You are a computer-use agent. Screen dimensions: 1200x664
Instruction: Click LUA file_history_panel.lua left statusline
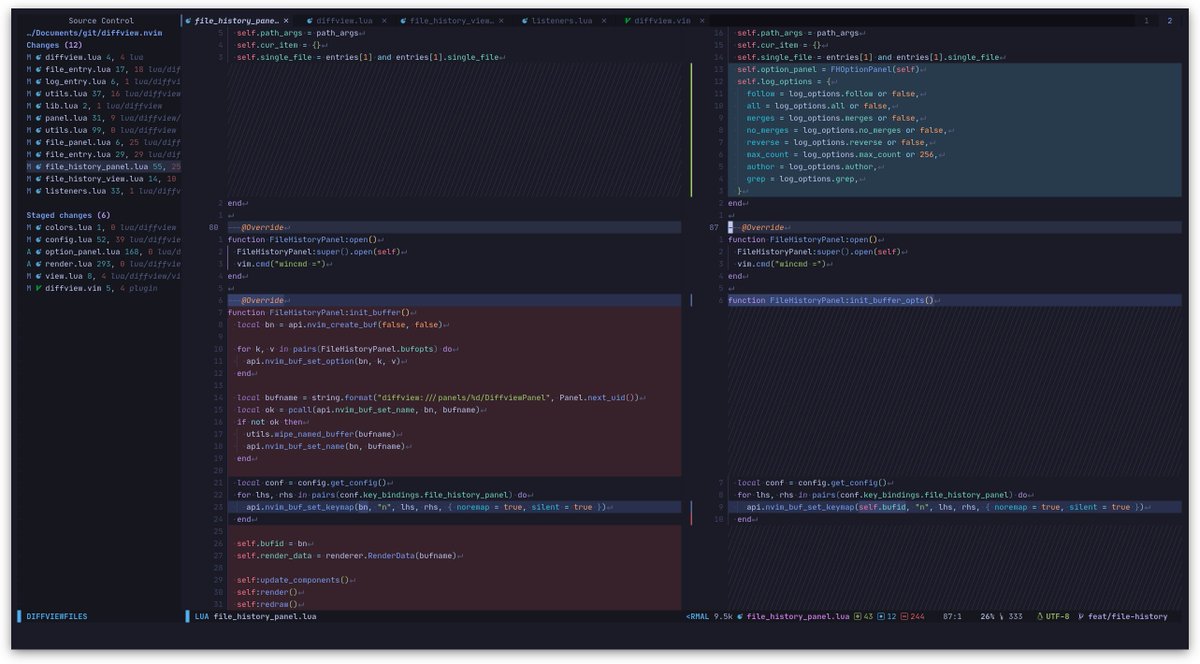[x=255, y=617]
